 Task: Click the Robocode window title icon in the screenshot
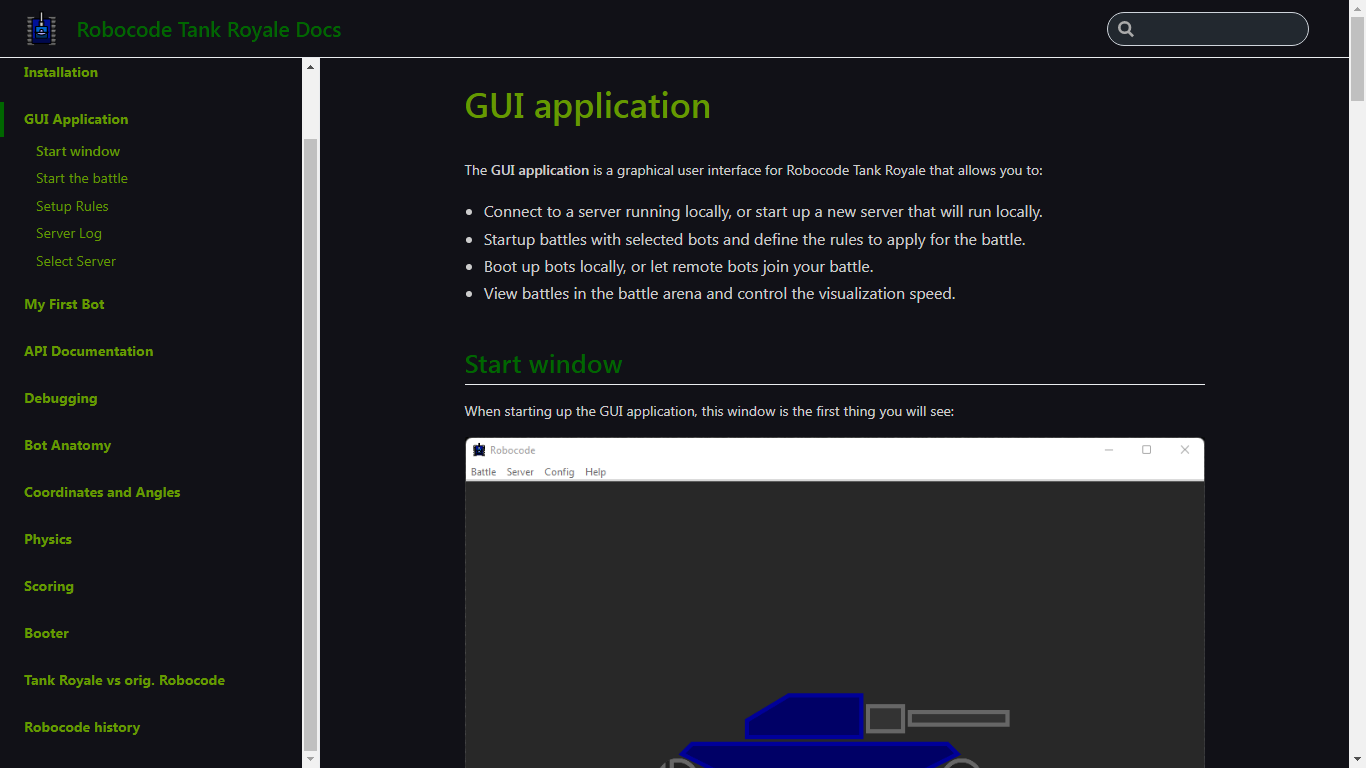click(479, 450)
